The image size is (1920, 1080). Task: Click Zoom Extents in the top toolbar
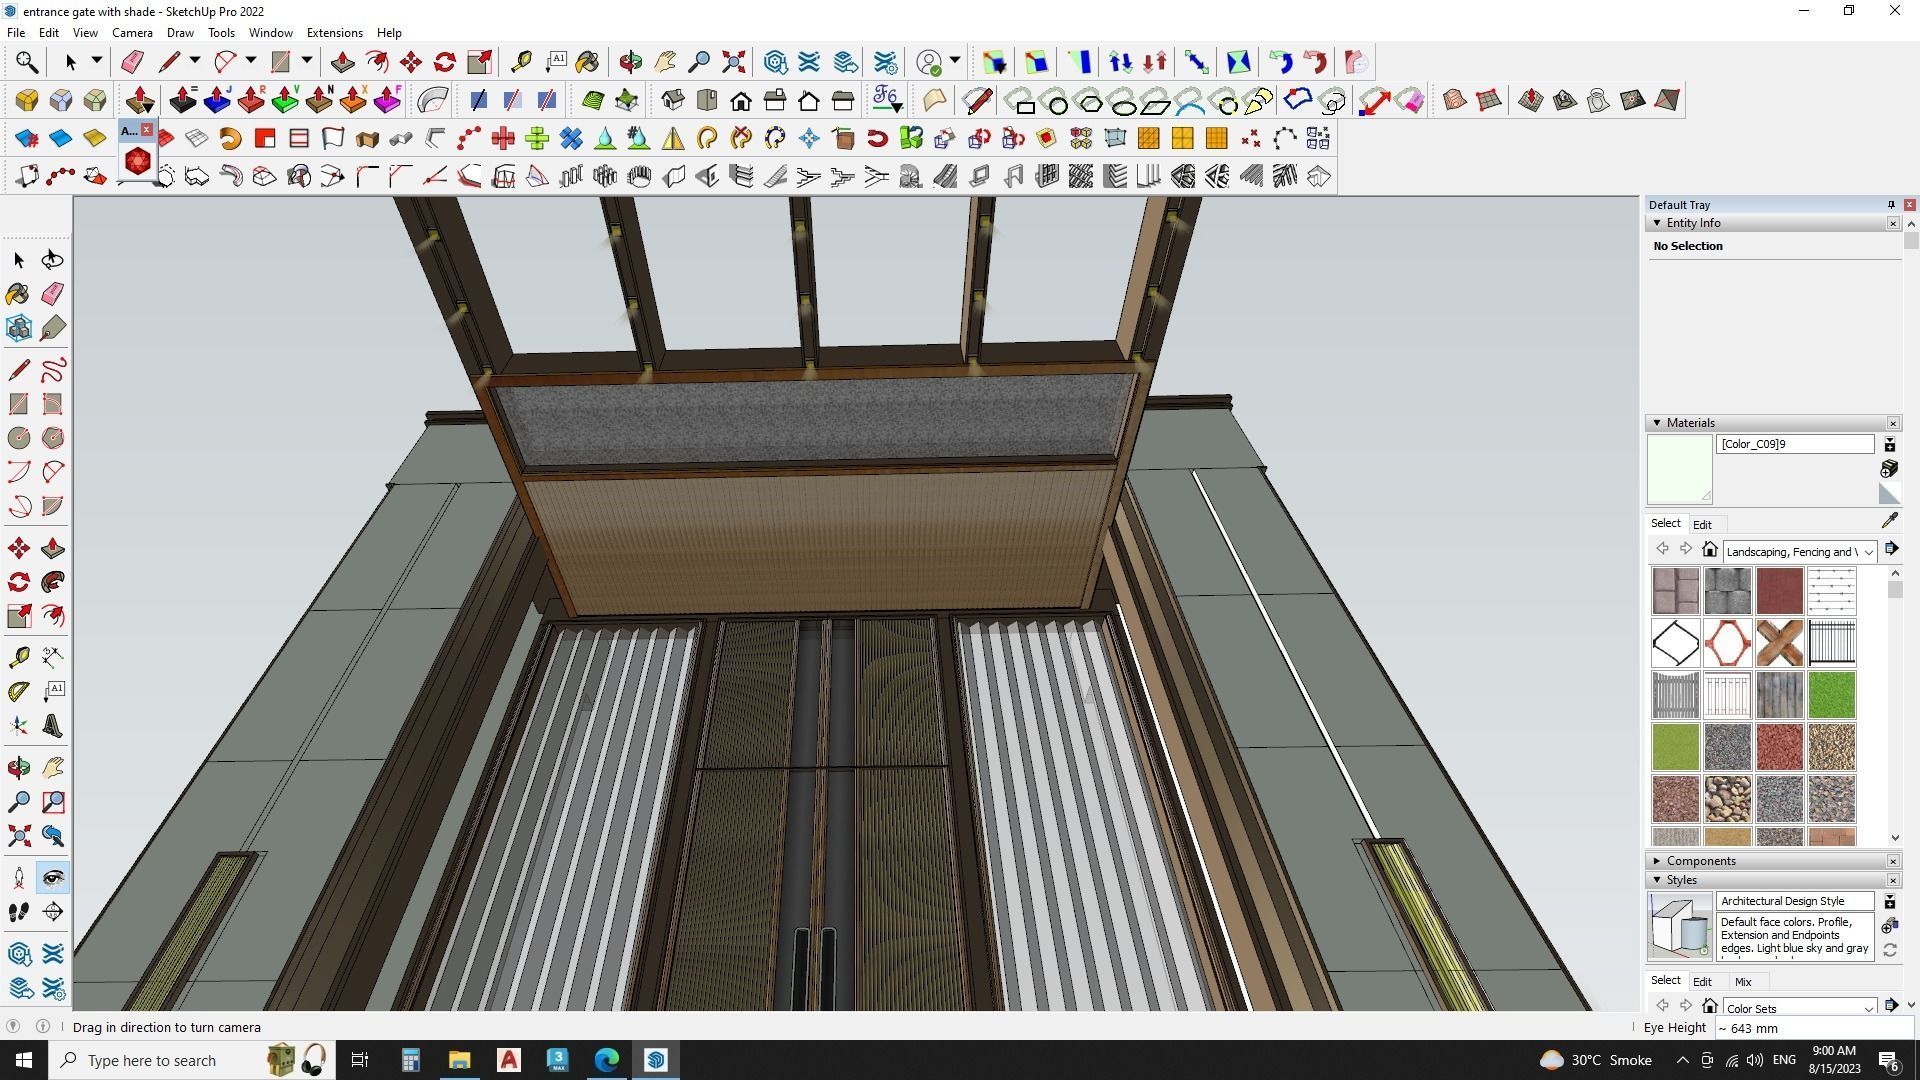click(734, 62)
